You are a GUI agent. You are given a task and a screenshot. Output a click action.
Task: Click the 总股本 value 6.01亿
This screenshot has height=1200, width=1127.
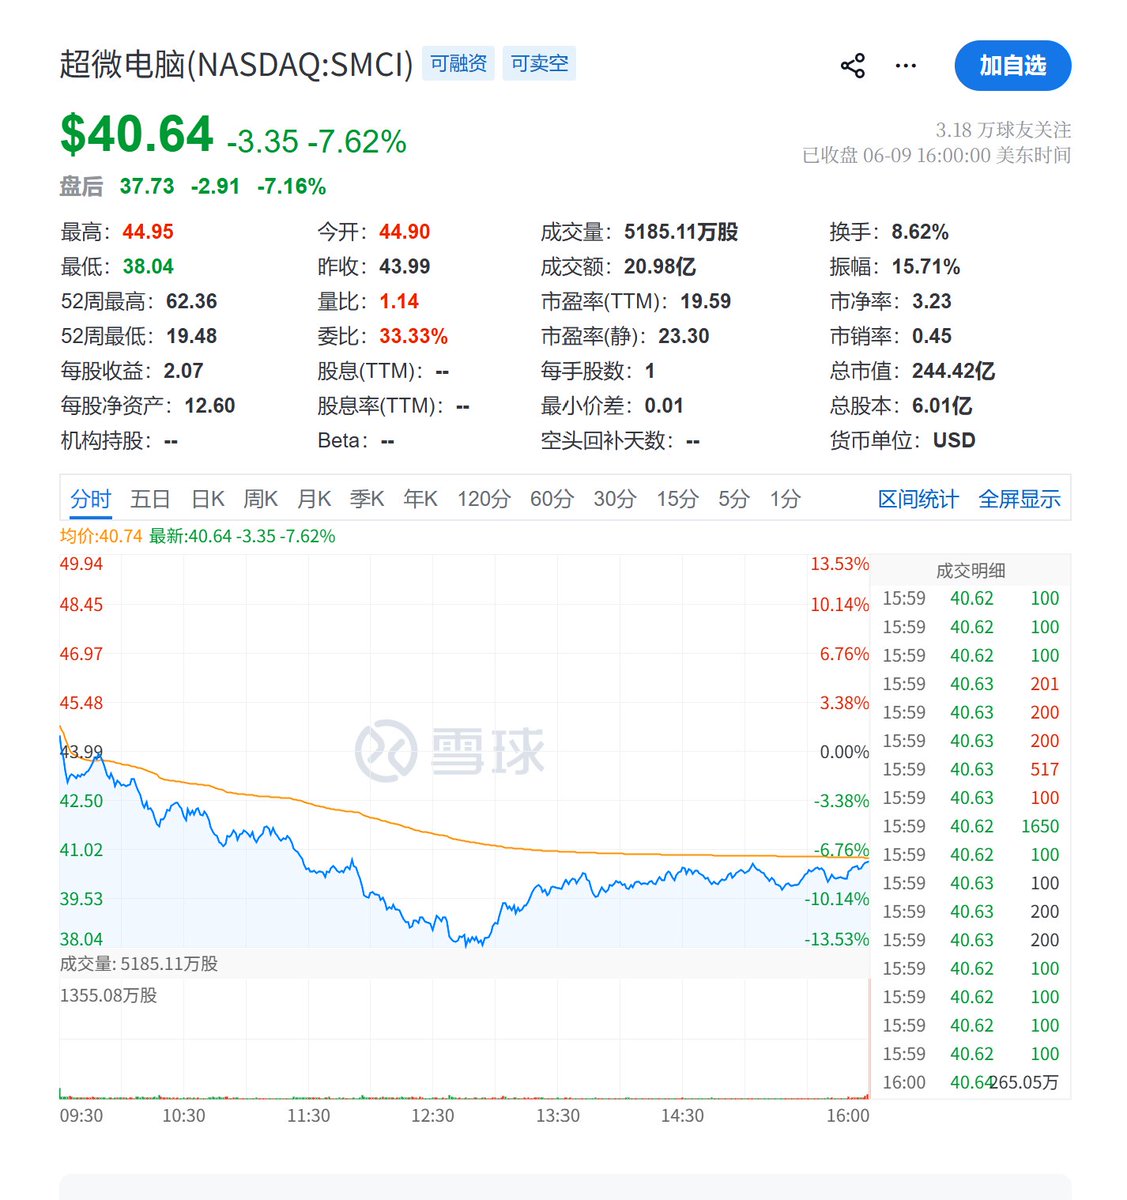(942, 406)
